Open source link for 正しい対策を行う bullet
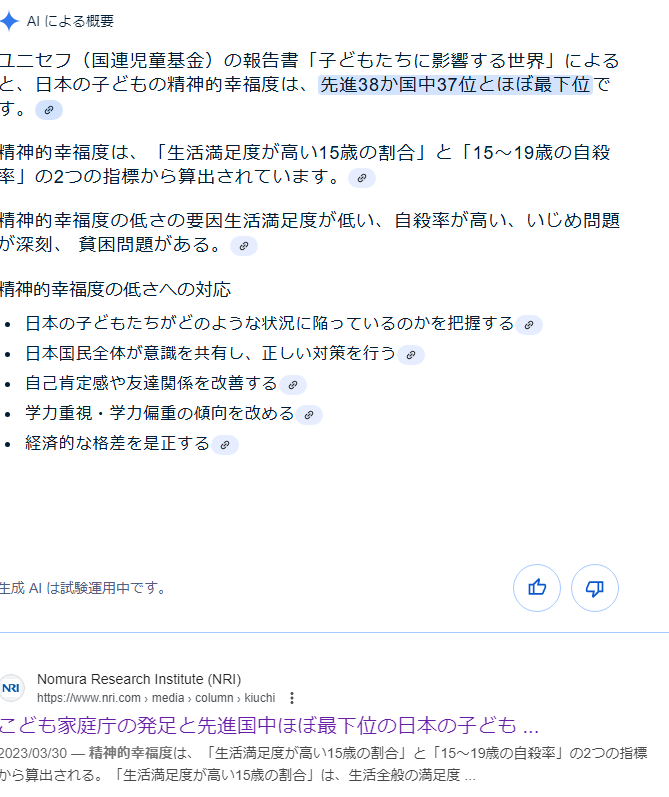 [x=411, y=355]
